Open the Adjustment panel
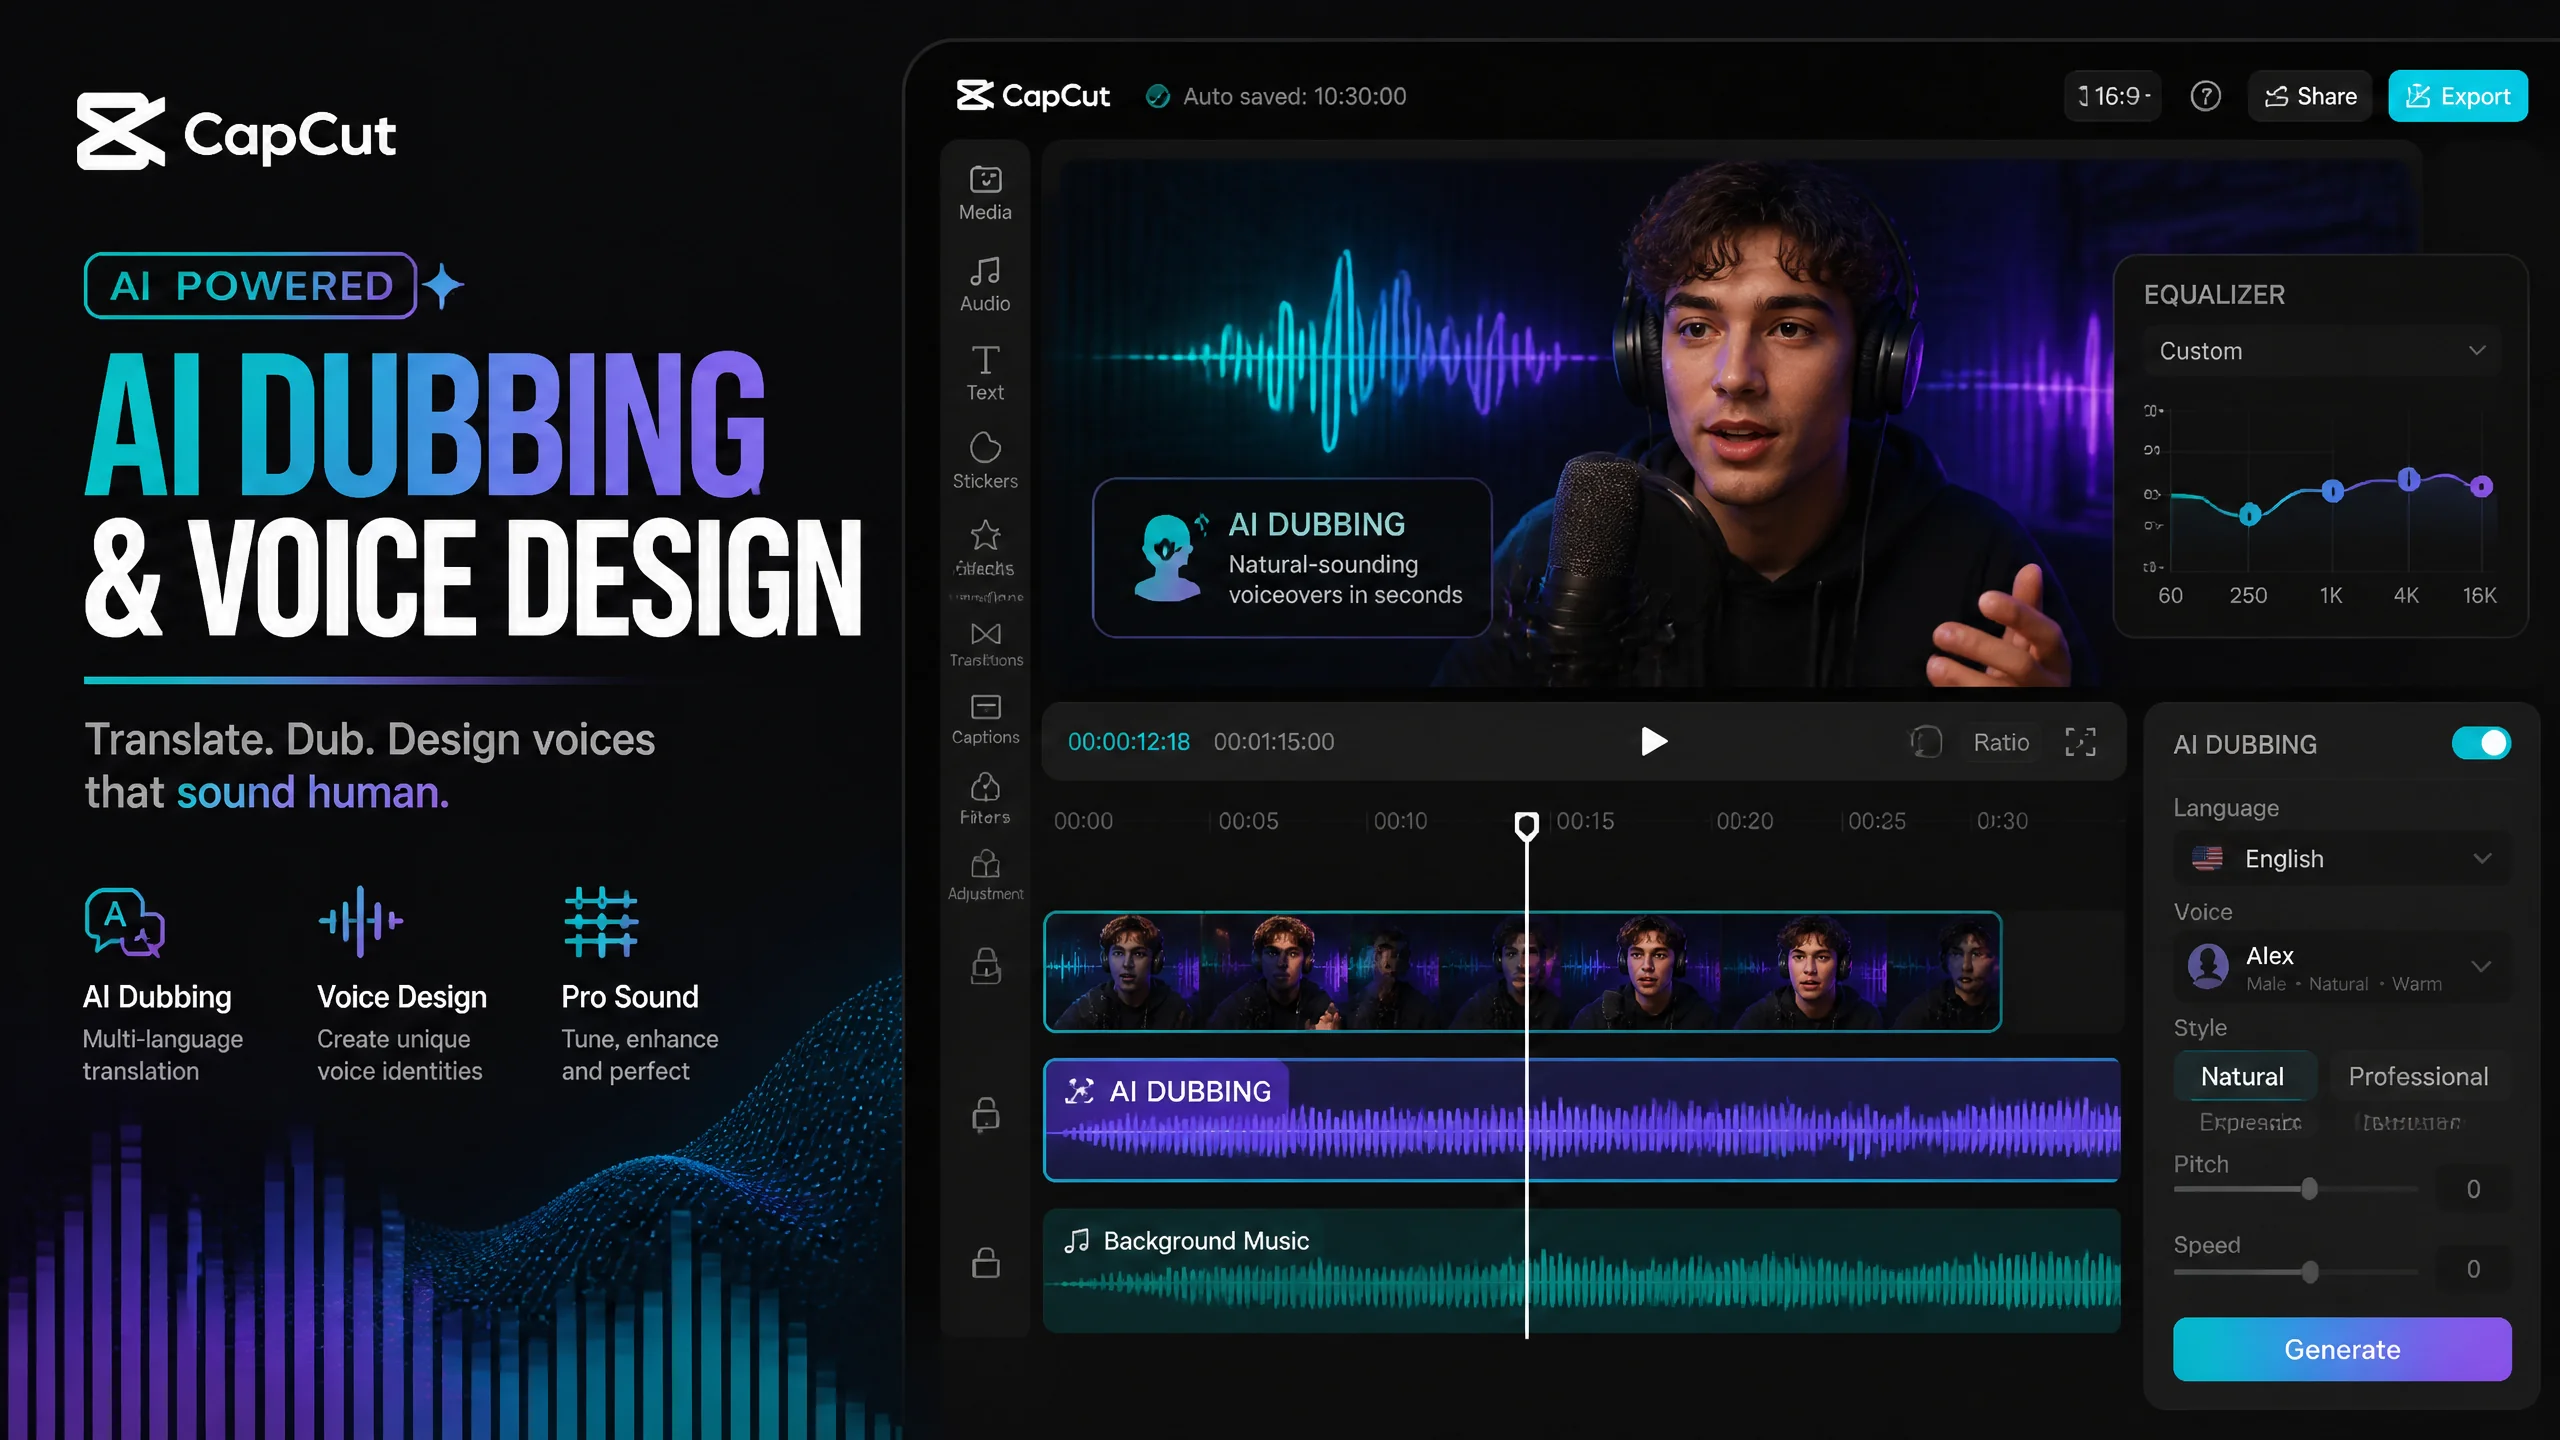This screenshot has width=2560, height=1440. click(986, 875)
